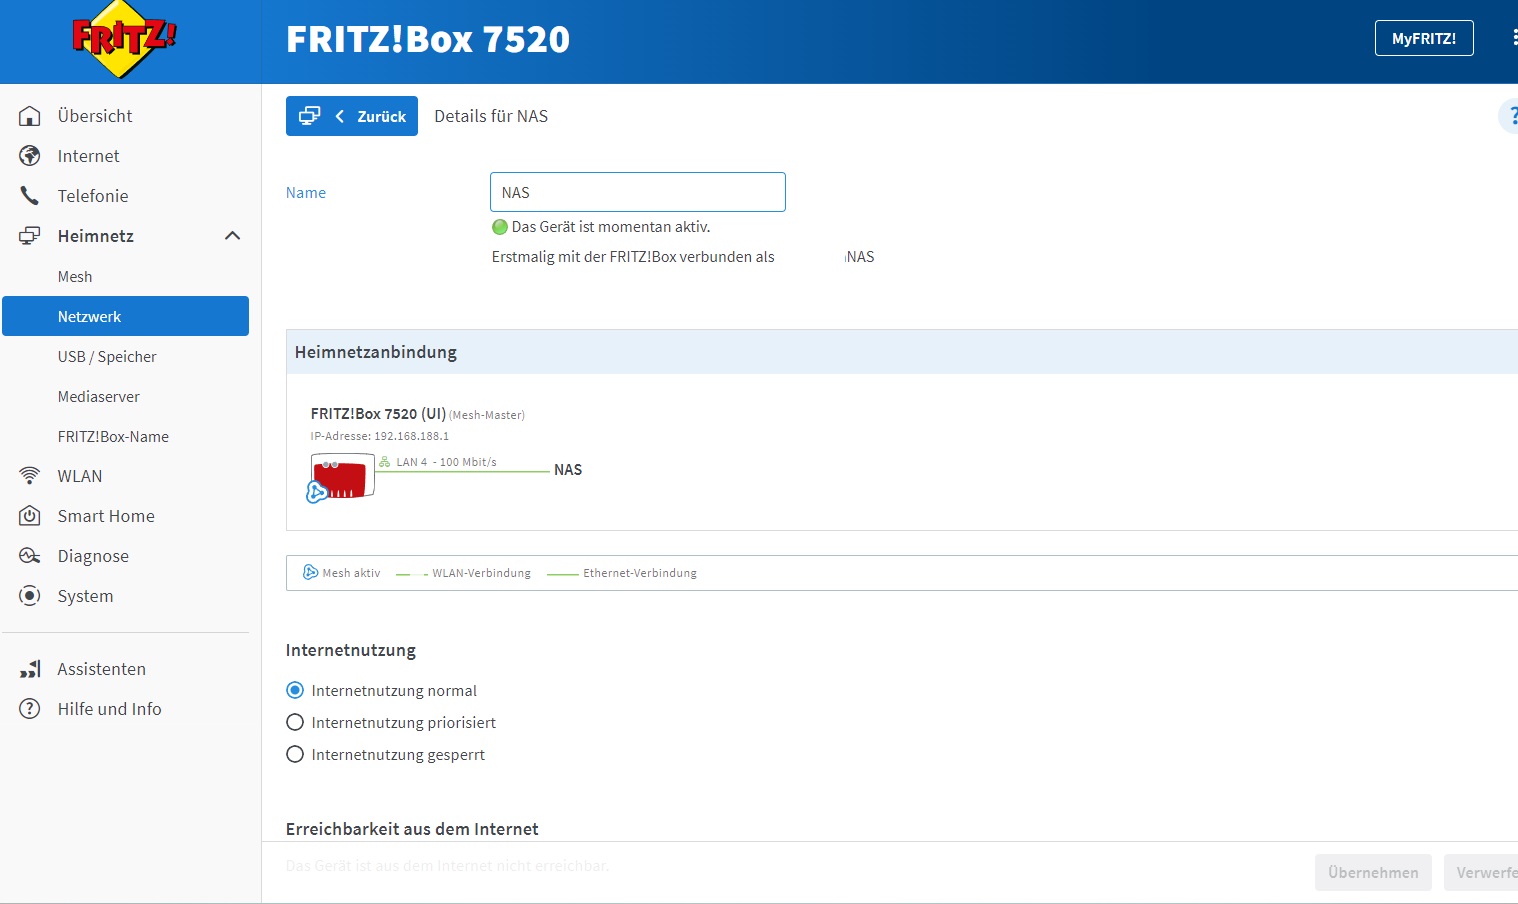Select Internetnutzung normal
This screenshot has width=1518, height=904.
click(295, 690)
